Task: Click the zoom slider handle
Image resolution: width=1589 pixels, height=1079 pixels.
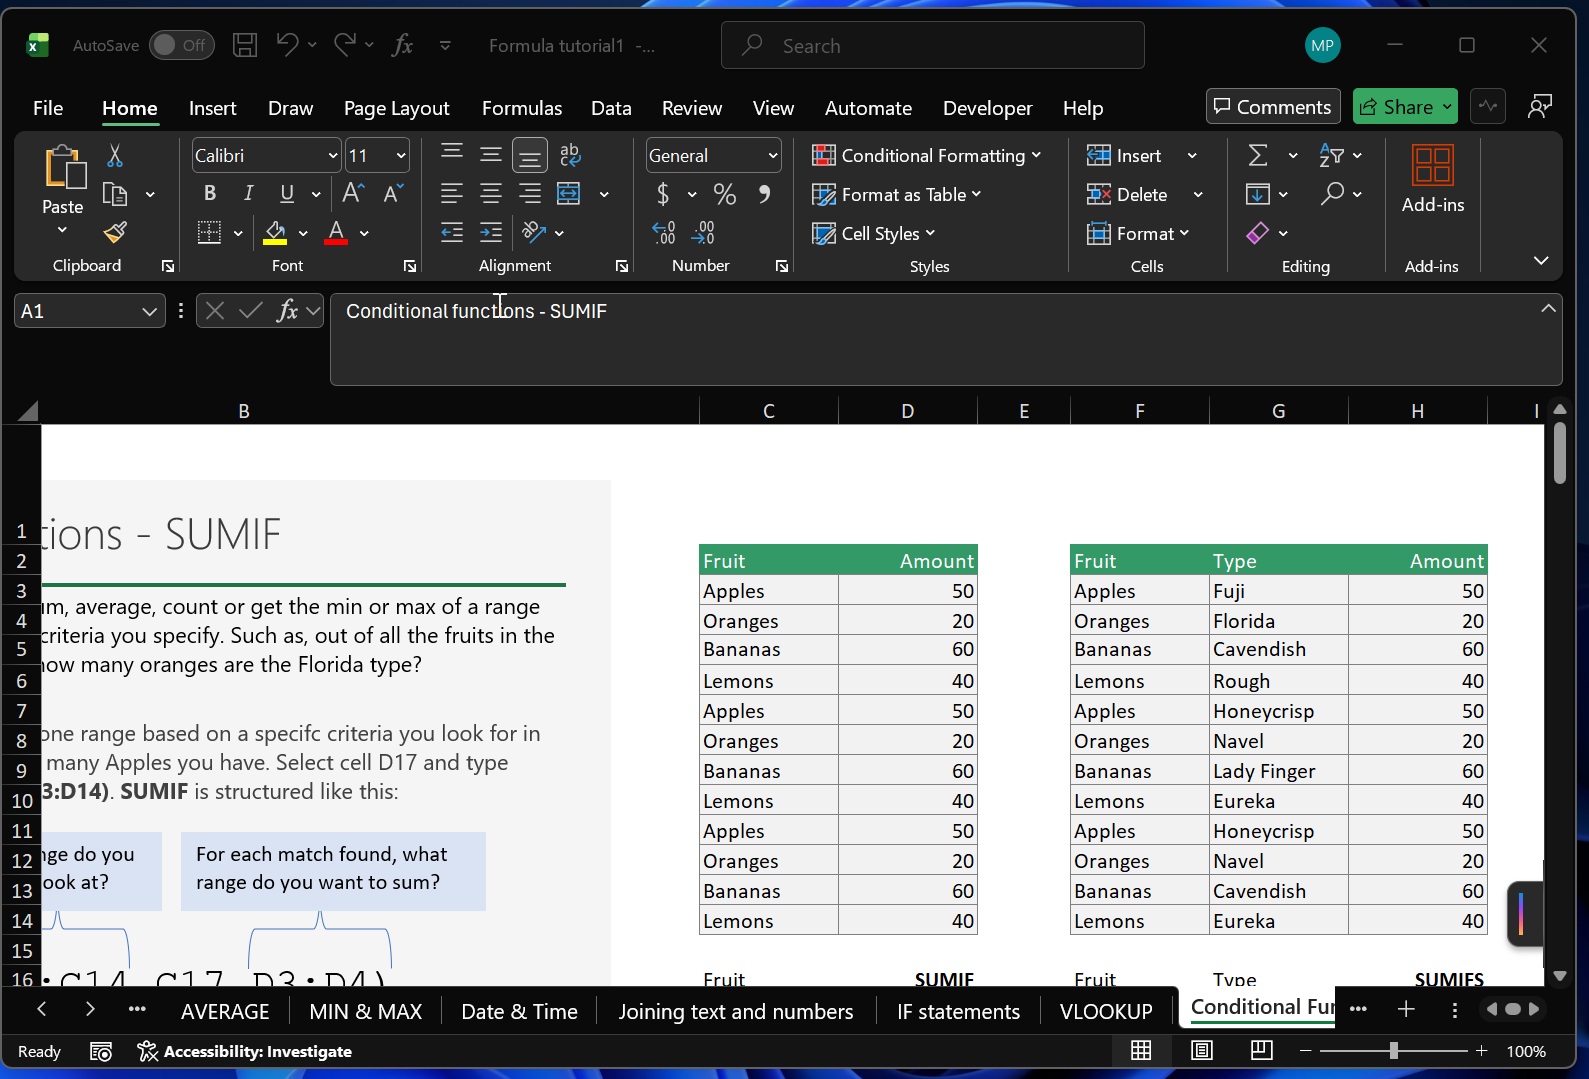Action: (x=1393, y=1051)
